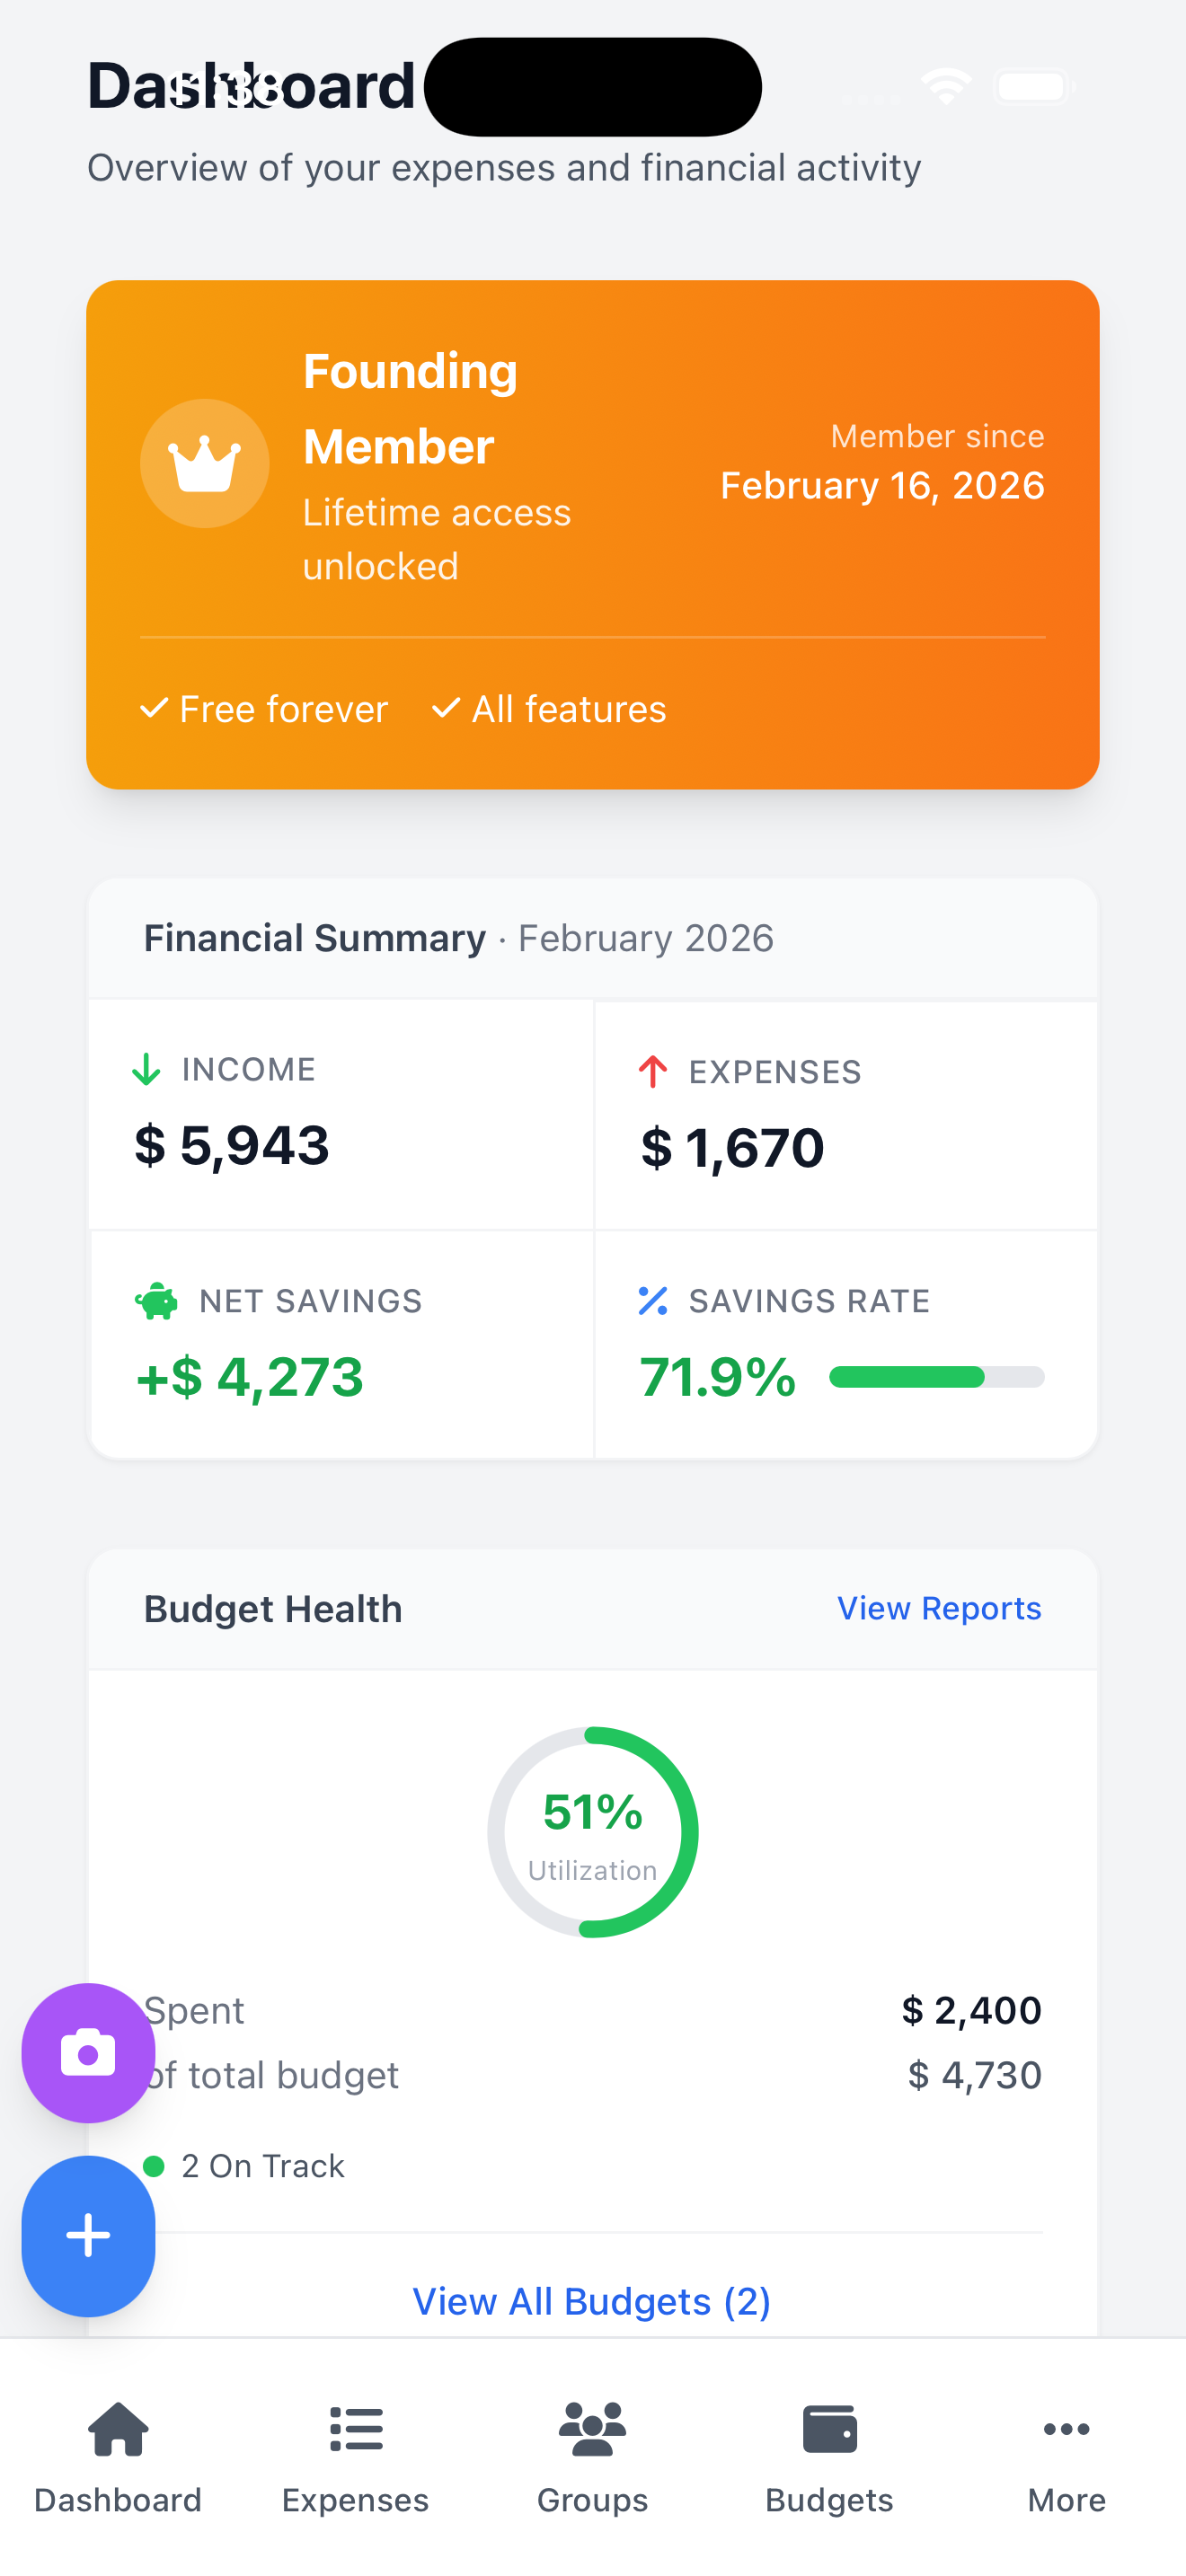Click the crown Founding Member icon
Screen dimensions: 1186x2576
[x=205, y=464]
